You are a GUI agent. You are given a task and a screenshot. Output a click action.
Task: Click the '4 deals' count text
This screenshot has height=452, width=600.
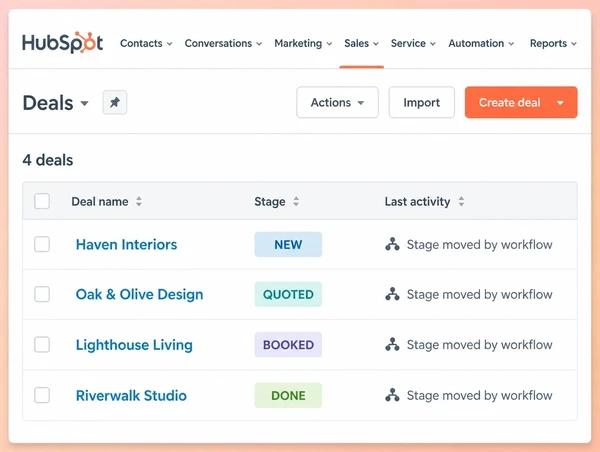point(48,160)
